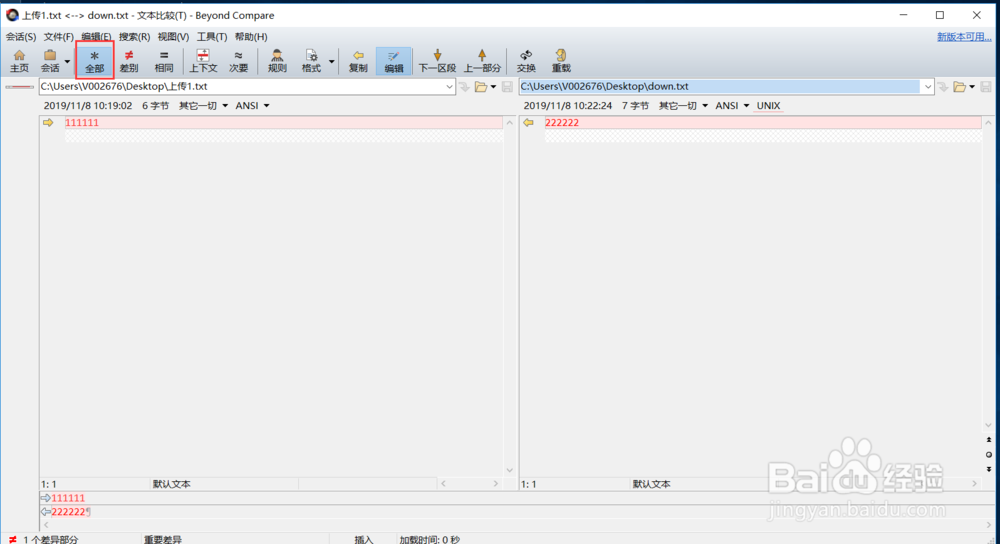
Task: Select the line 111111 in left pane
Action: (283, 122)
